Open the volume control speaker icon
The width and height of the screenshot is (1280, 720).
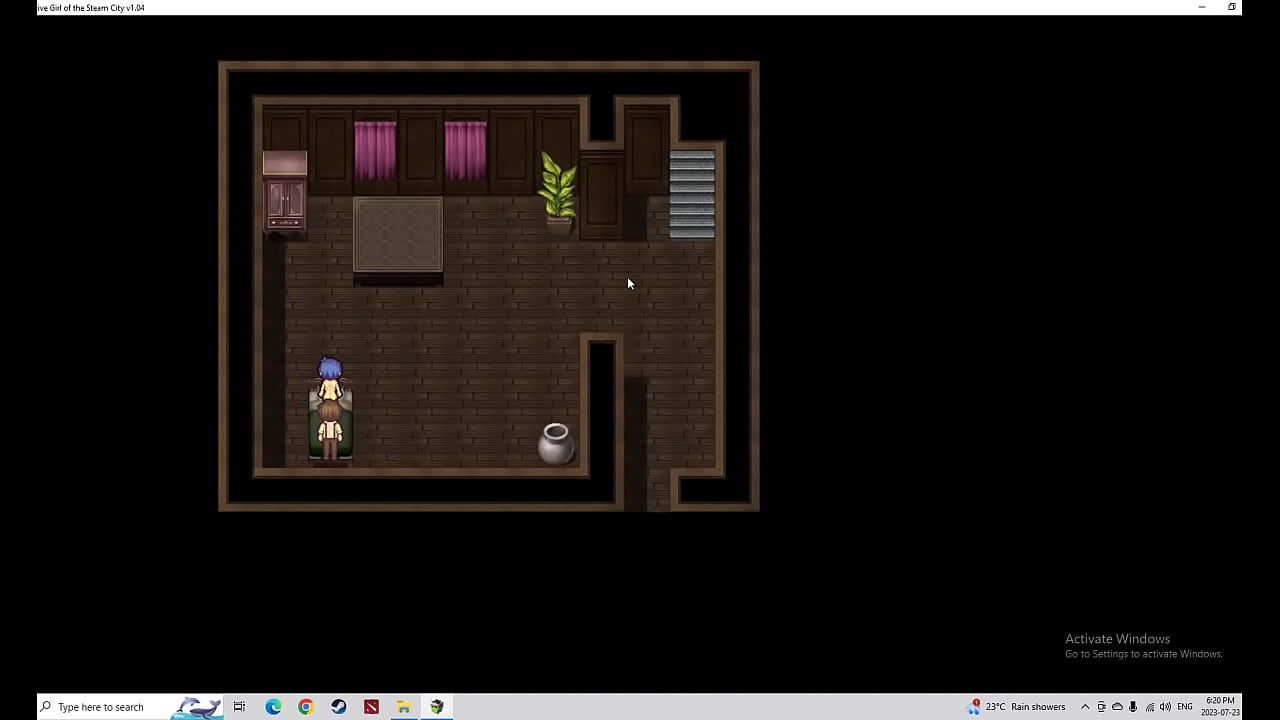point(1165,707)
